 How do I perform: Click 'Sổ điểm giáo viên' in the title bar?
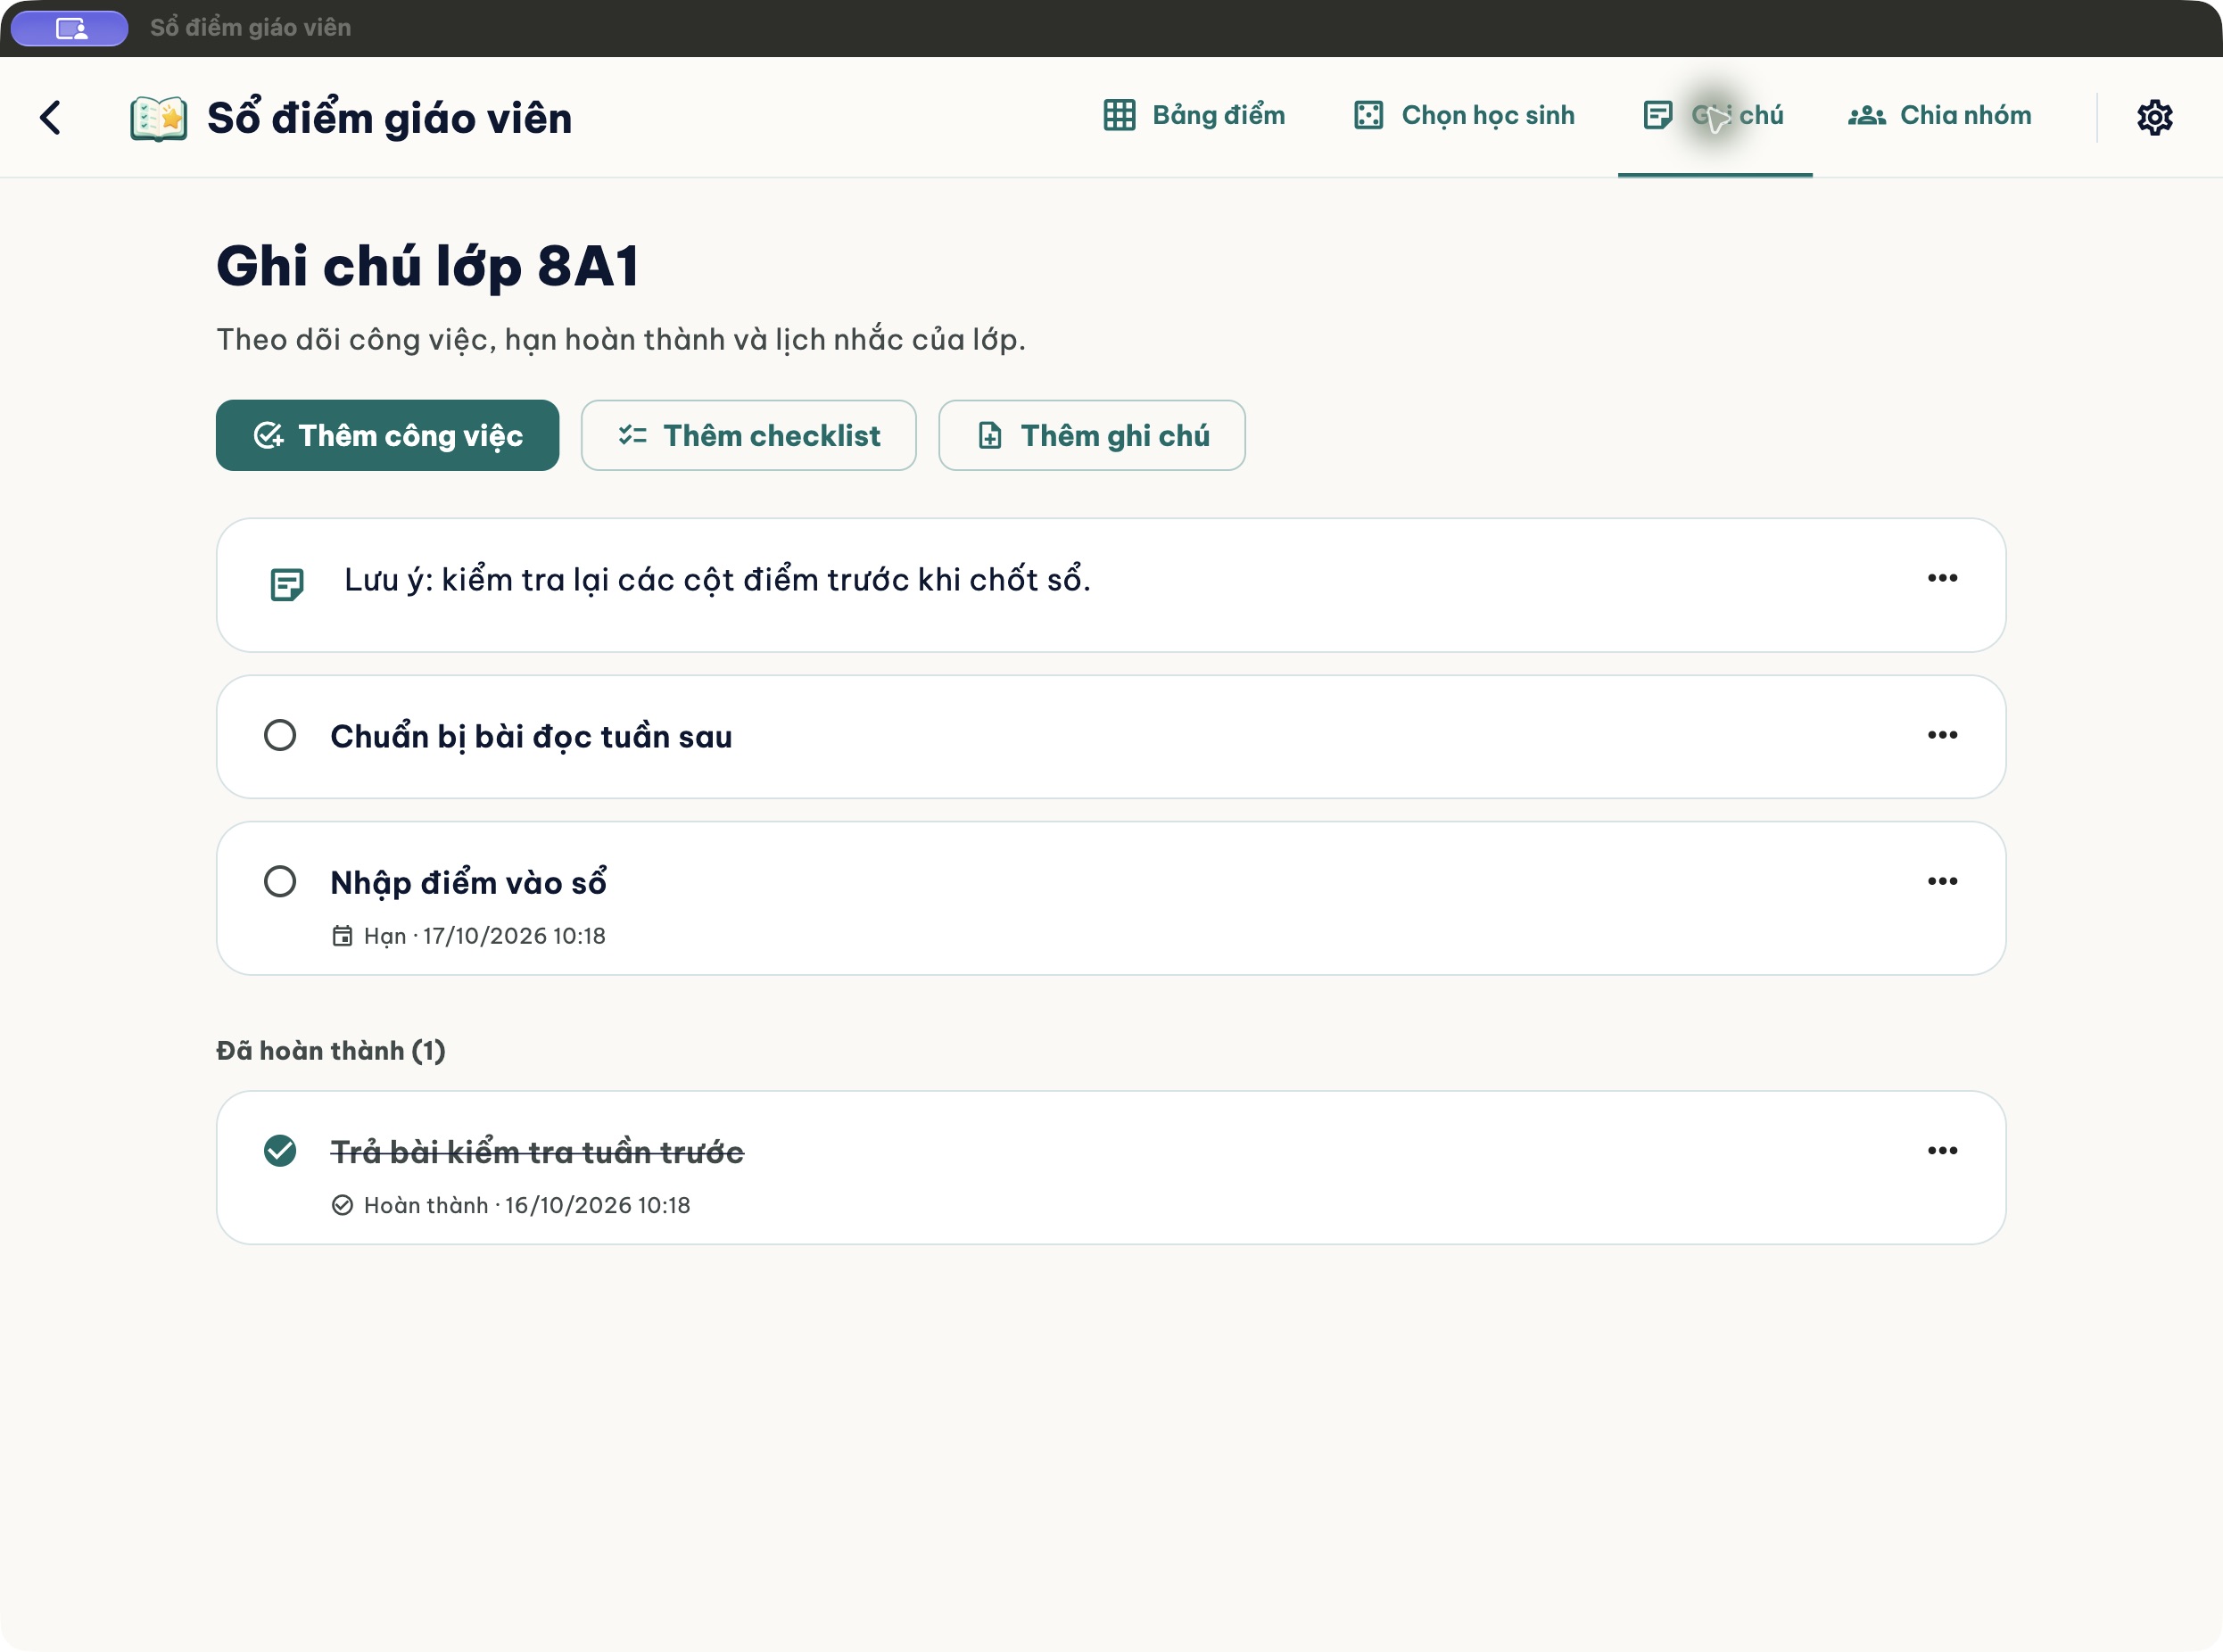[250, 28]
